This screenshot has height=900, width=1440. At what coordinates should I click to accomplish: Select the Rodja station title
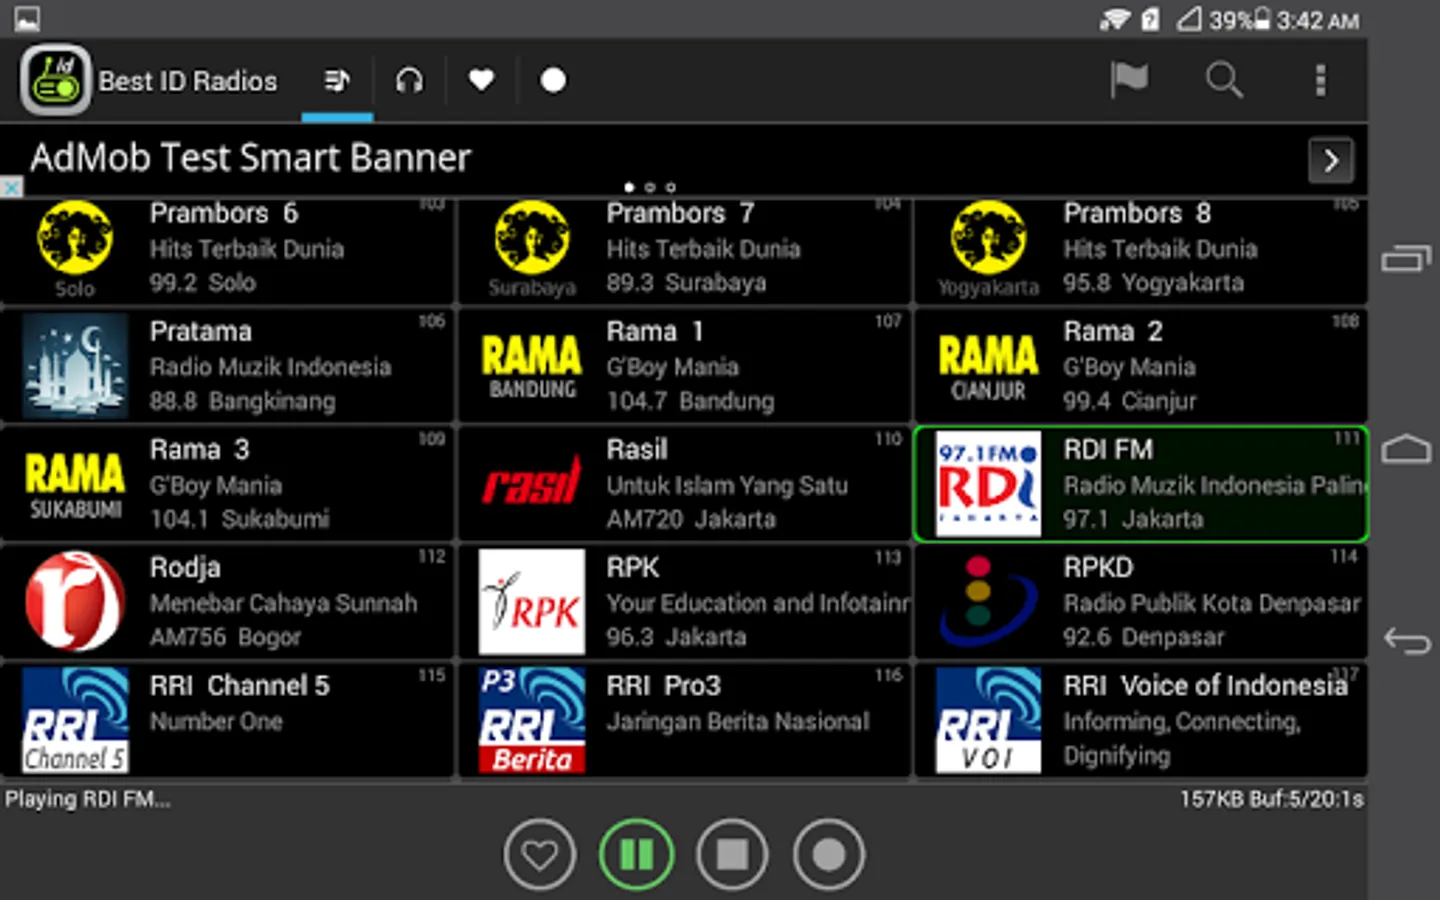[x=185, y=568]
